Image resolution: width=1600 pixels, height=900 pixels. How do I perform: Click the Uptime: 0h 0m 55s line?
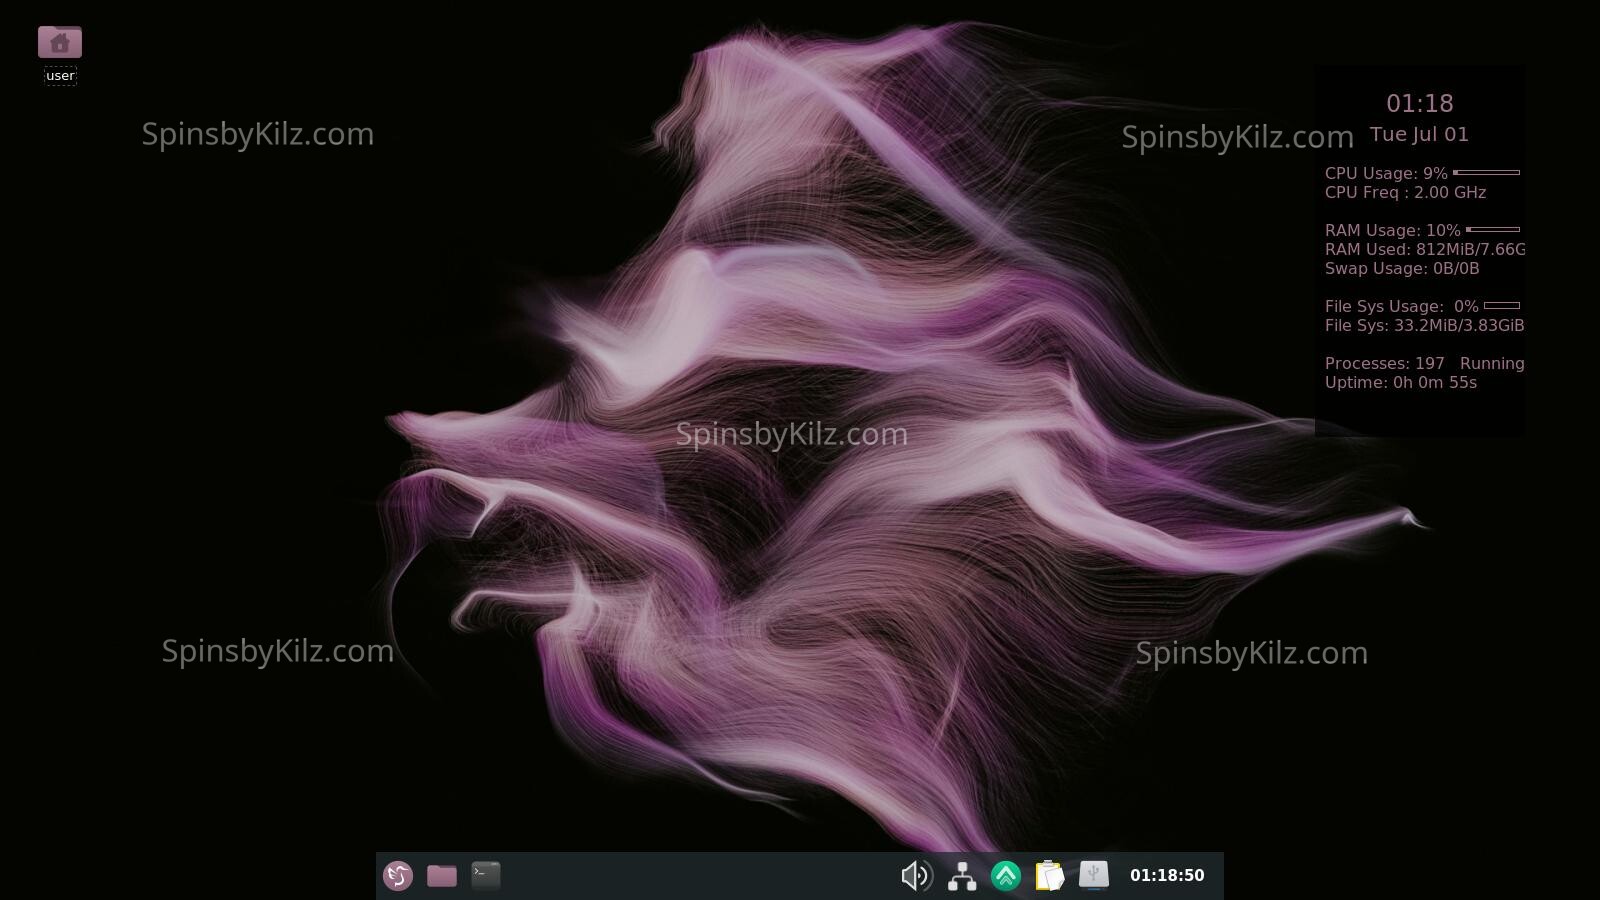(1401, 383)
